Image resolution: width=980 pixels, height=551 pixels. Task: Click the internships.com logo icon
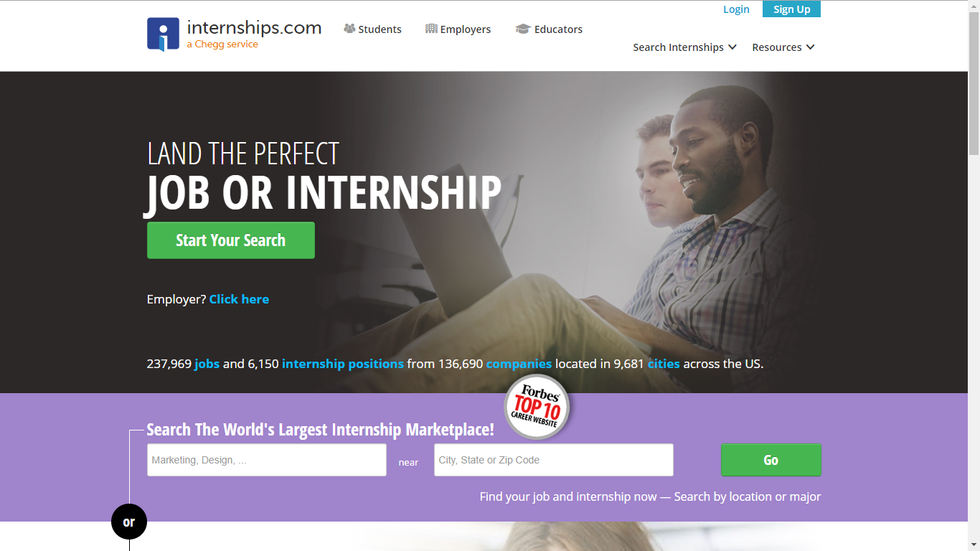pyautogui.click(x=163, y=34)
